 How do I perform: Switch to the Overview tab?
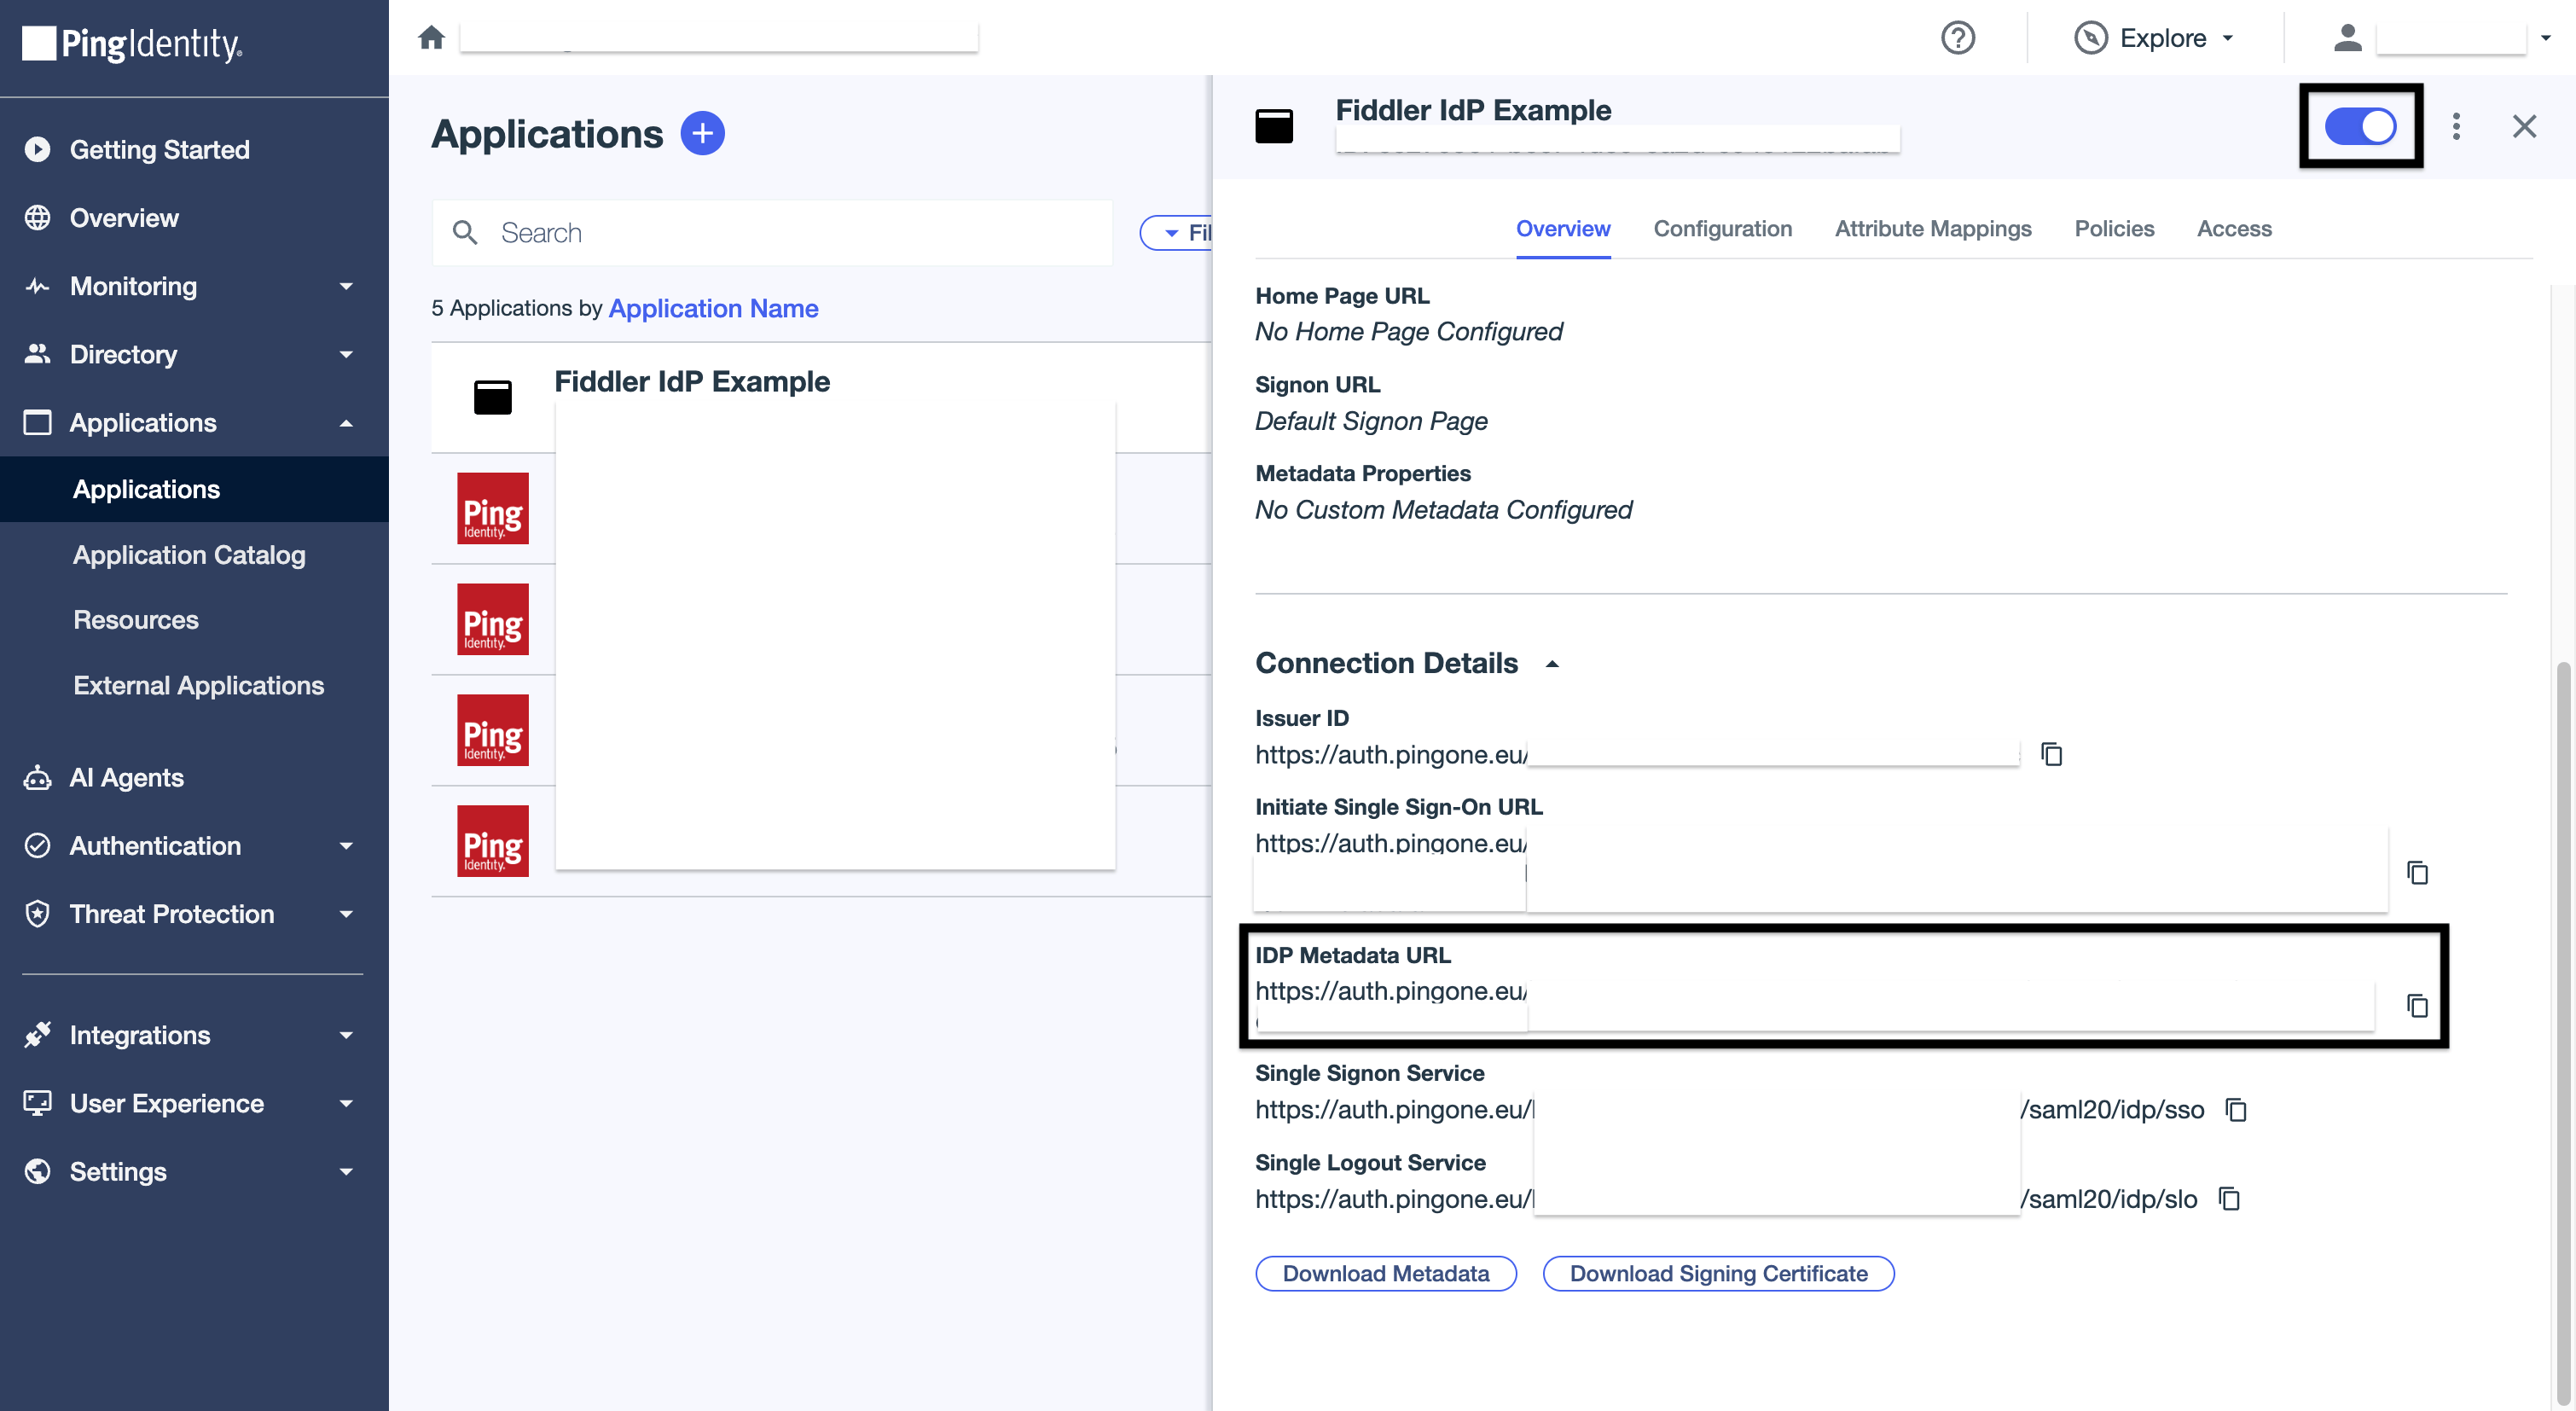click(1562, 229)
